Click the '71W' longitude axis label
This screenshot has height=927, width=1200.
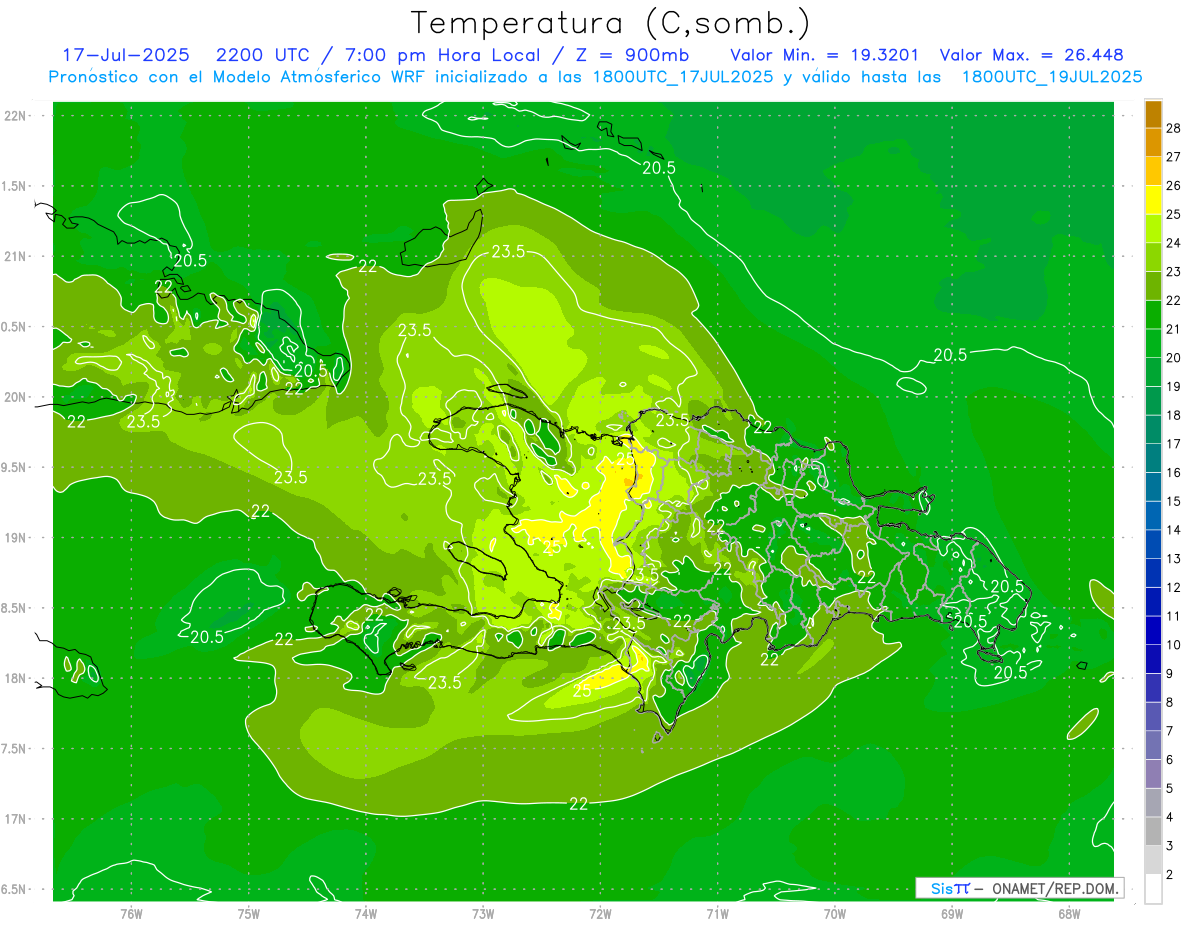tap(718, 914)
